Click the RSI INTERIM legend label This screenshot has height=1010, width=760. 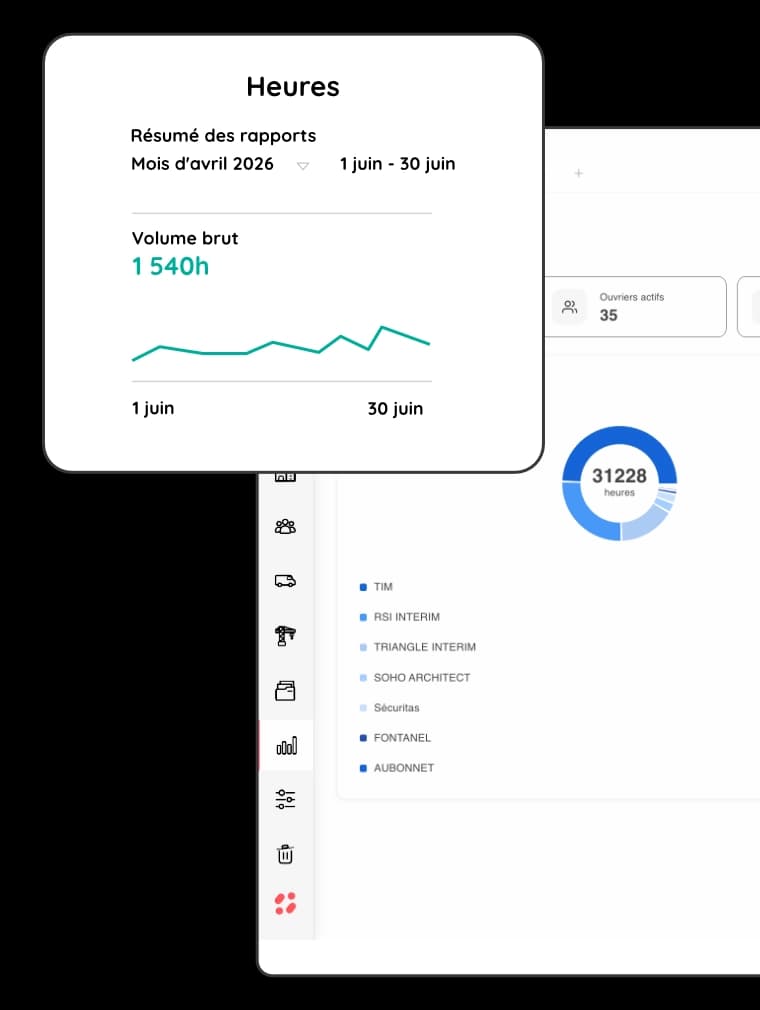406,617
